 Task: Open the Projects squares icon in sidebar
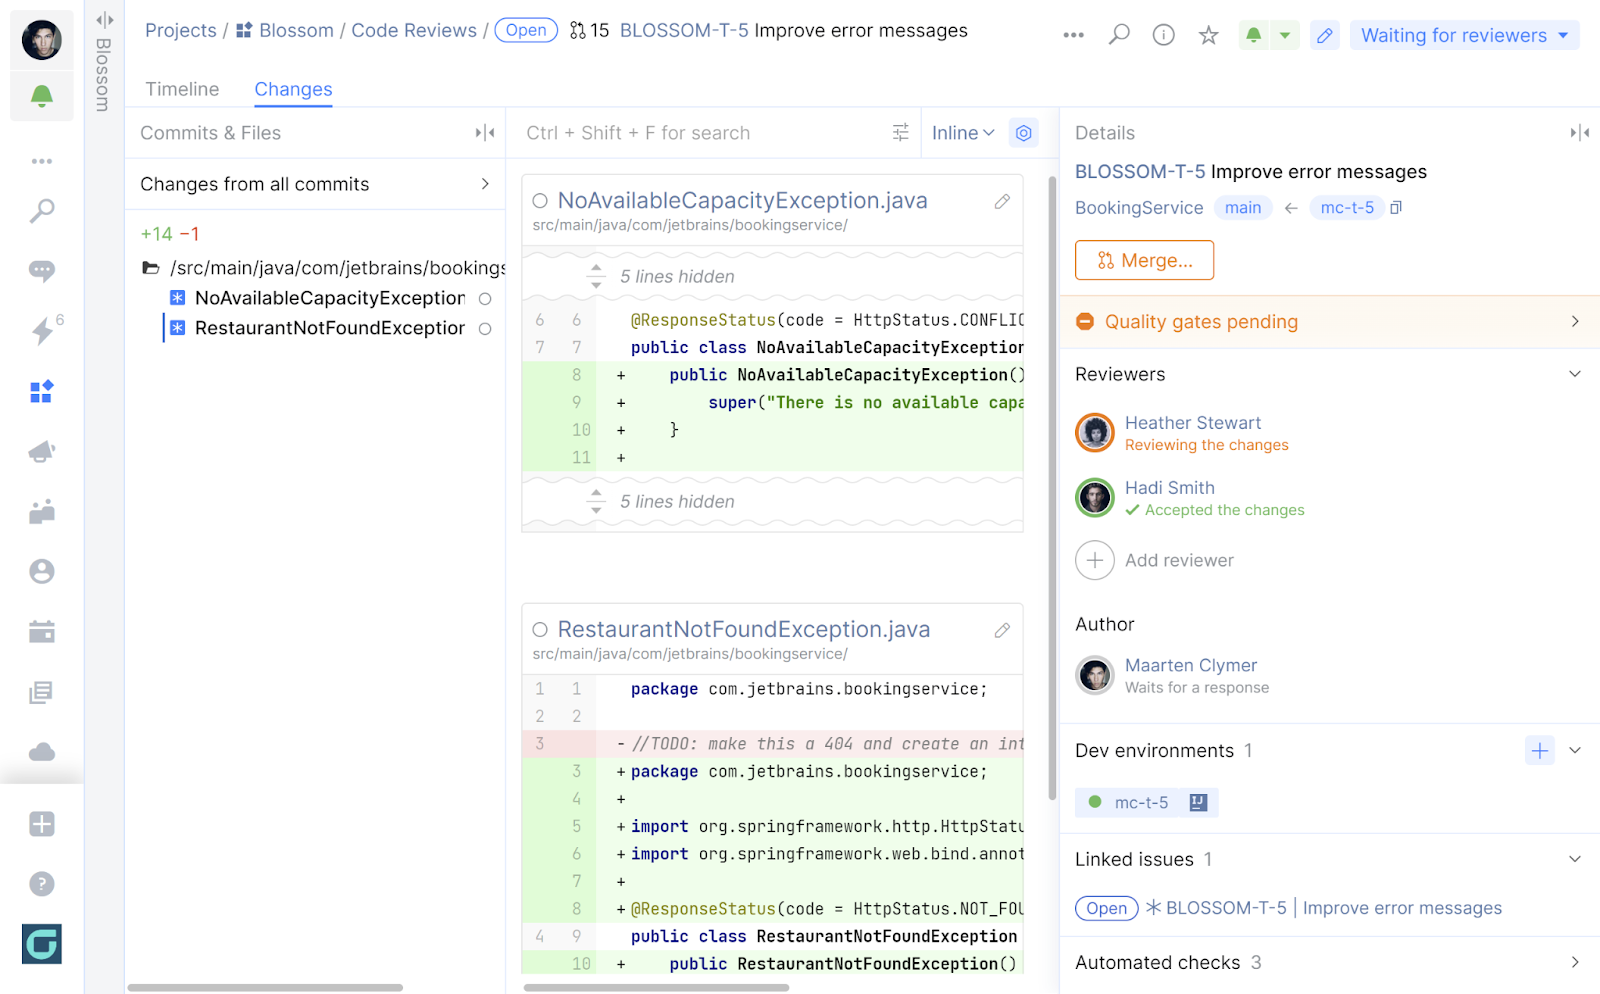[x=42, y=391]
